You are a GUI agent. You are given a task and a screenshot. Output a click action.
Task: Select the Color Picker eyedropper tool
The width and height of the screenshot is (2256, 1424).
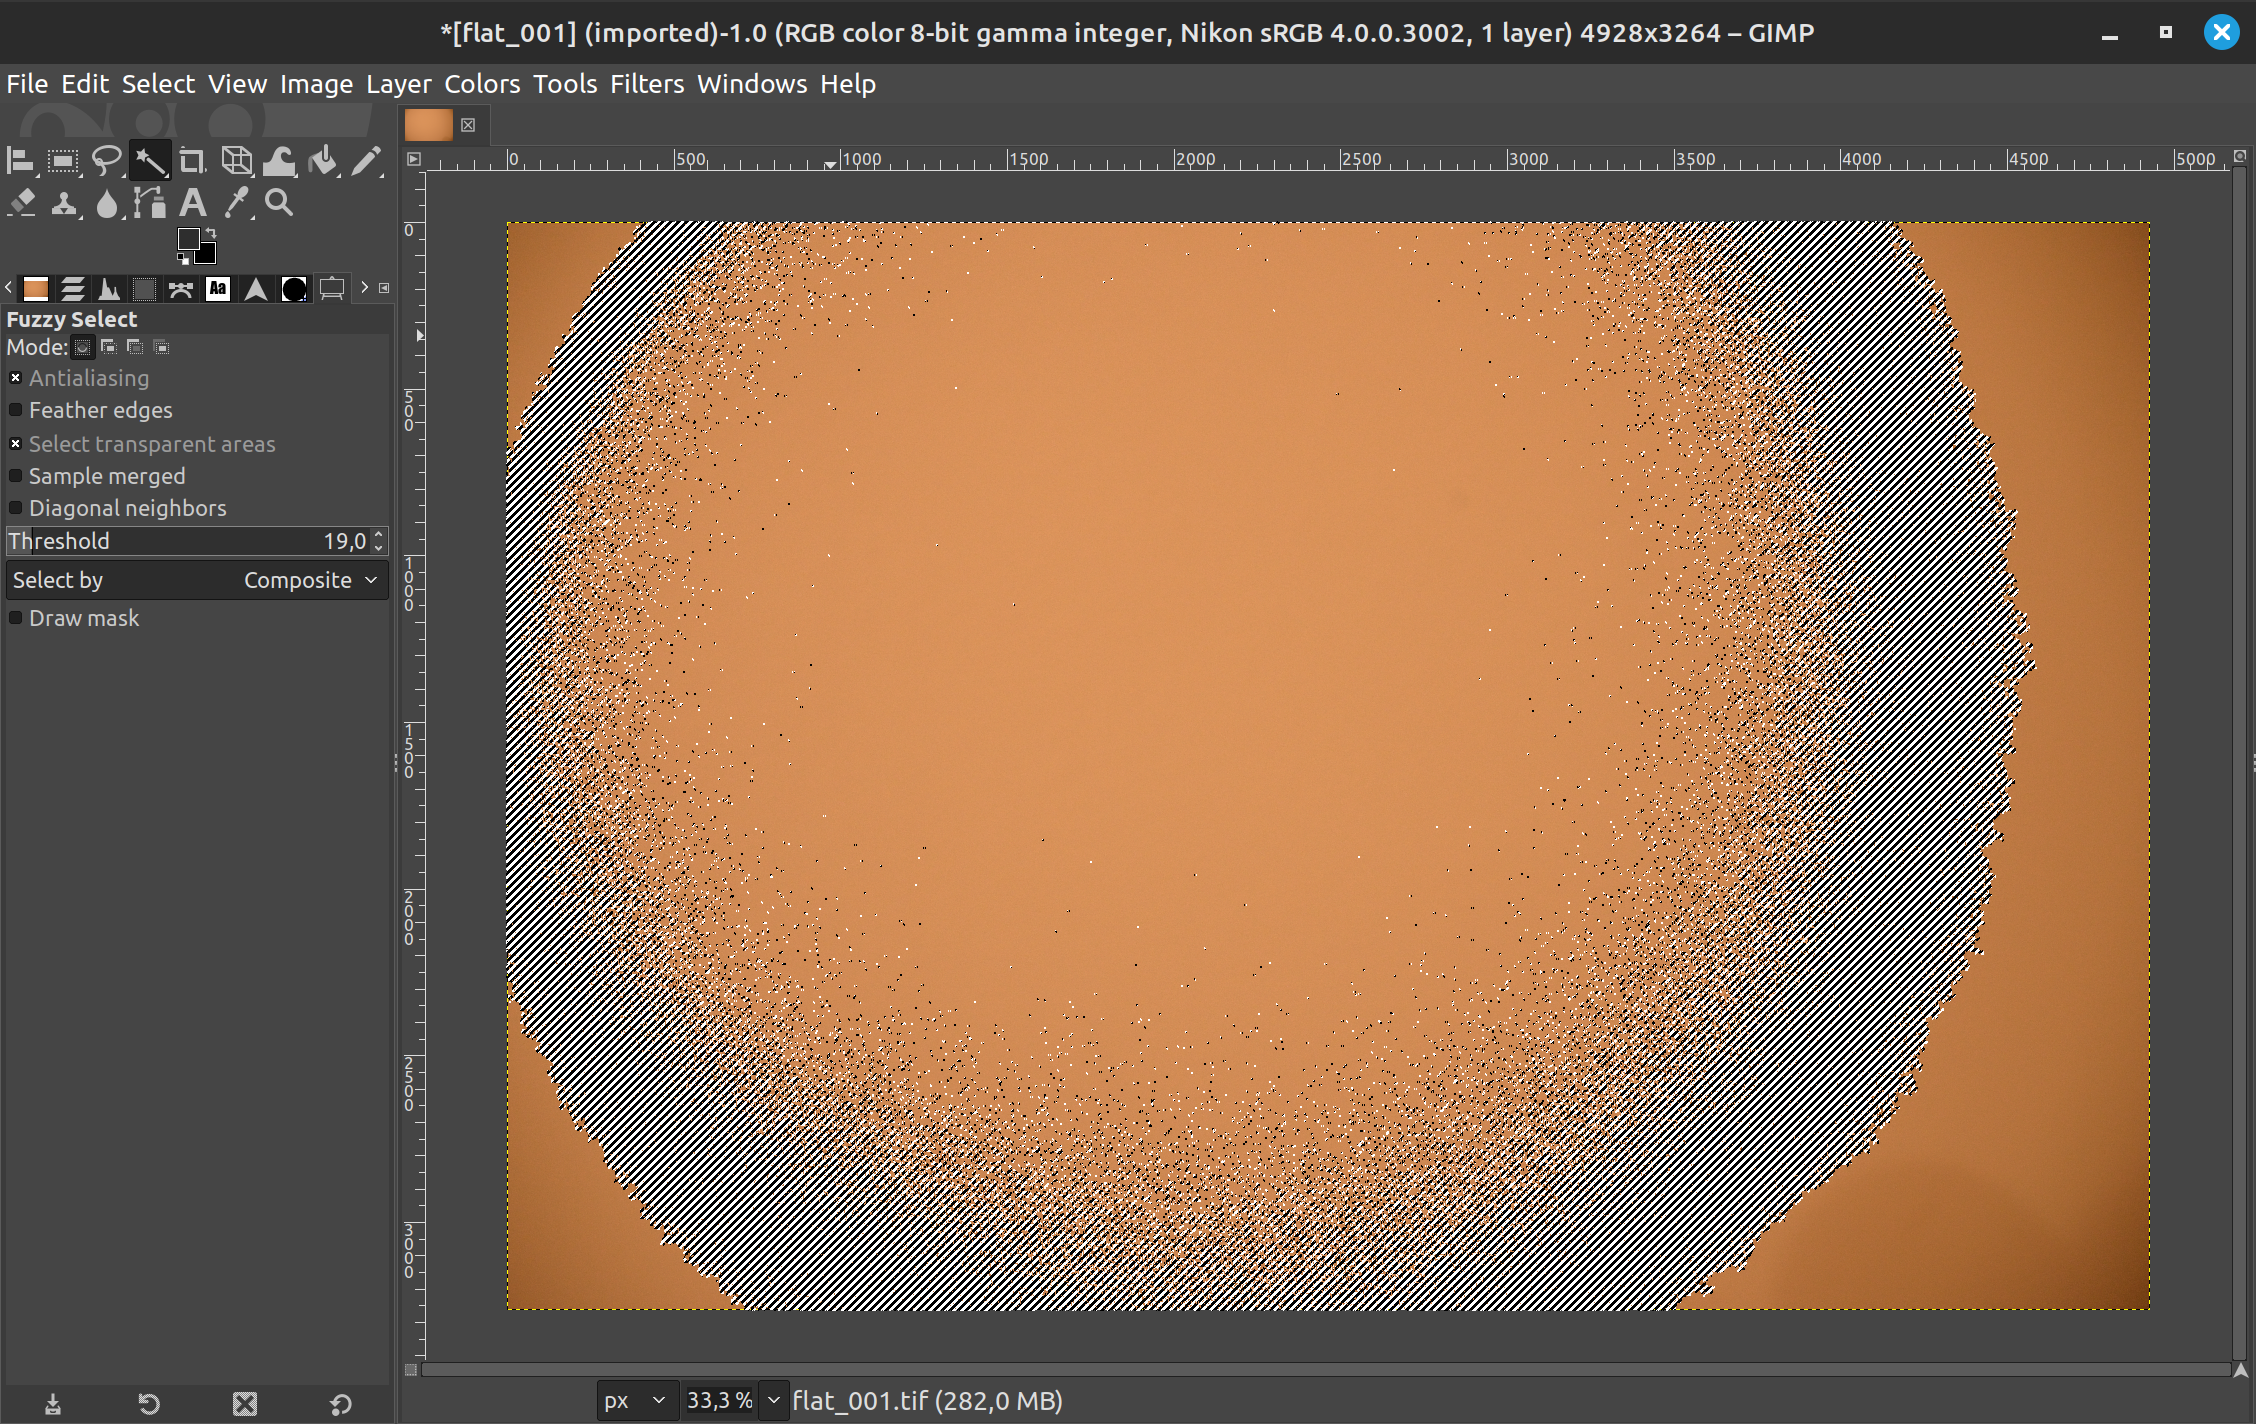click(236, 204)
